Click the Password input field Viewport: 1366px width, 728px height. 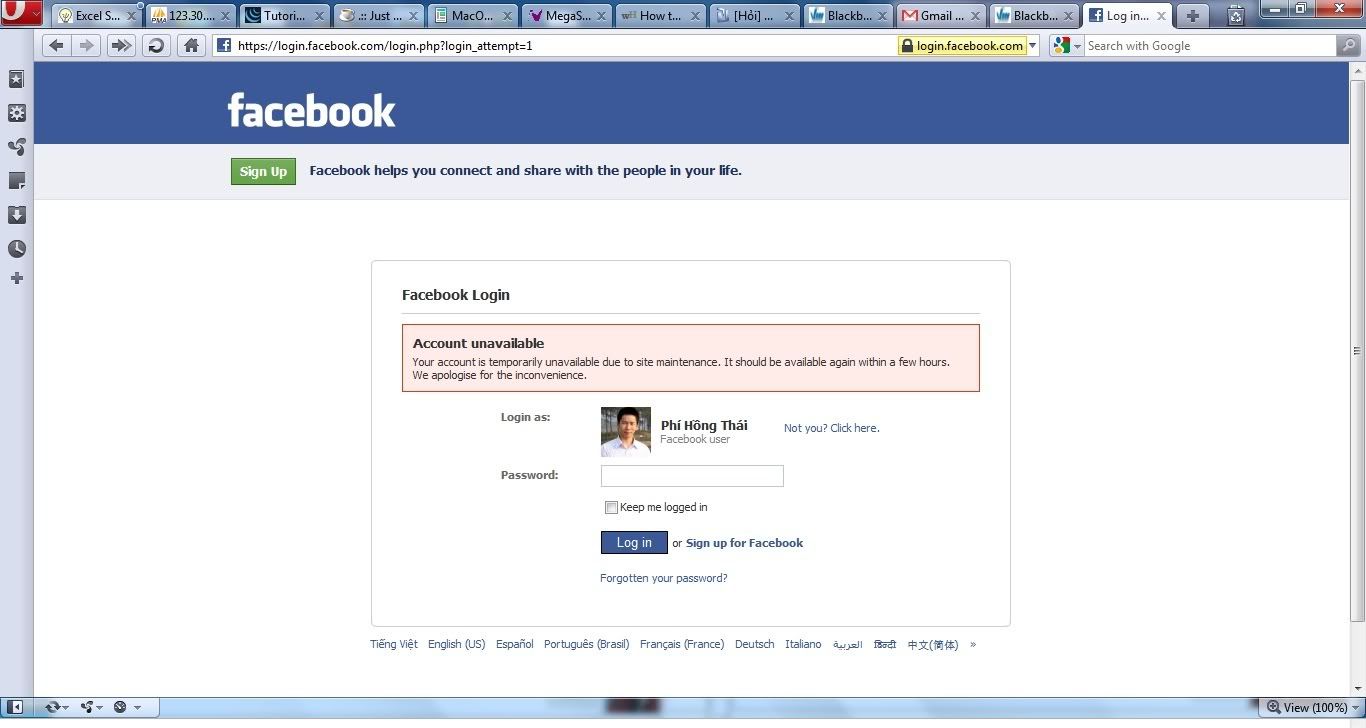click(x=691, y=476)
